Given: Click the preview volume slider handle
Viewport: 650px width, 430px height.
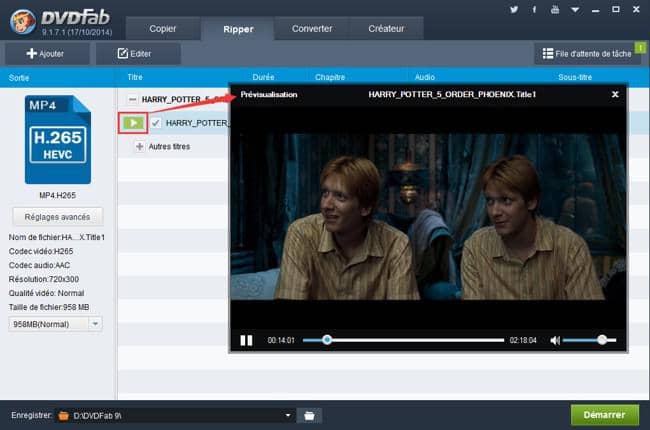Looking at the screenshot, I should (602, 340).
